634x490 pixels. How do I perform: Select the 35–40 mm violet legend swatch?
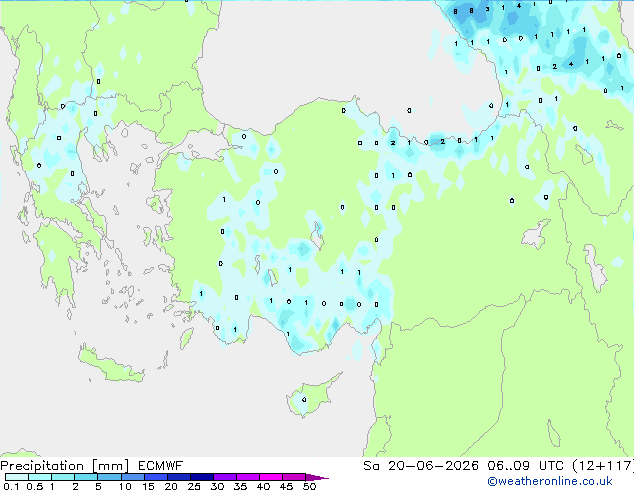point(248,477)
